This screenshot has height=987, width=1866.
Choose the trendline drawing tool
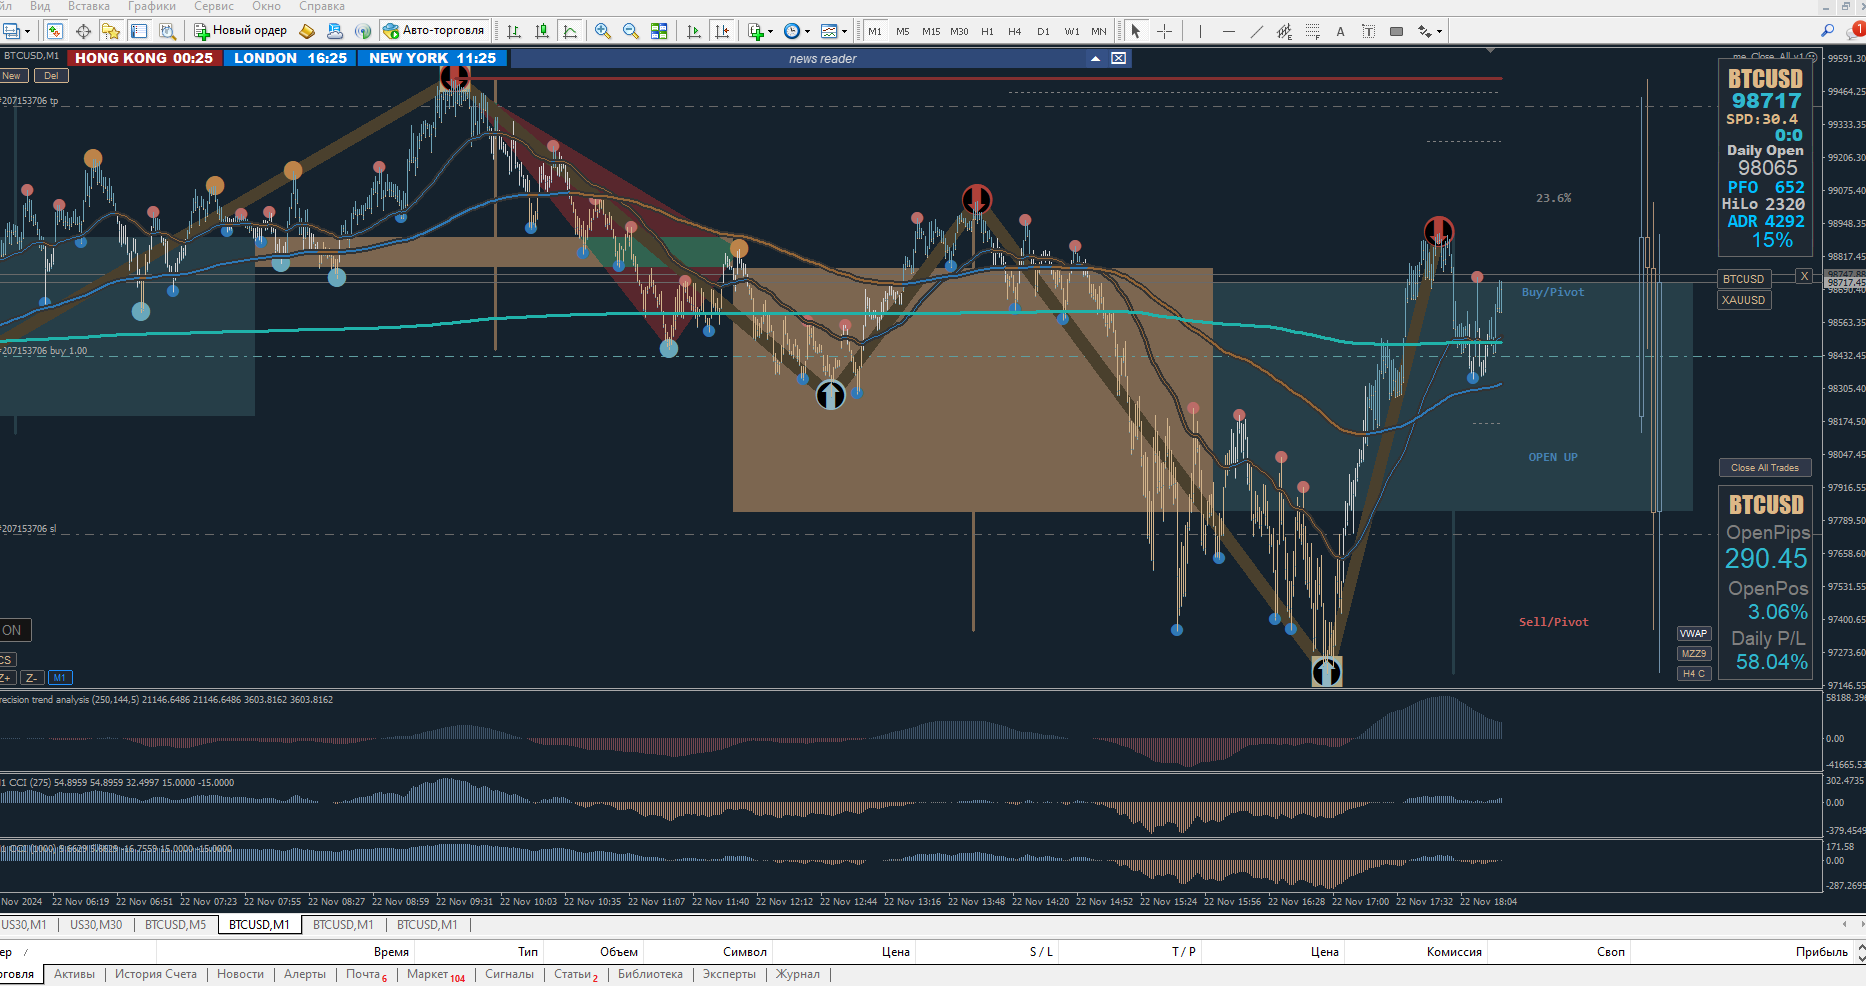tap(1257, 31)
